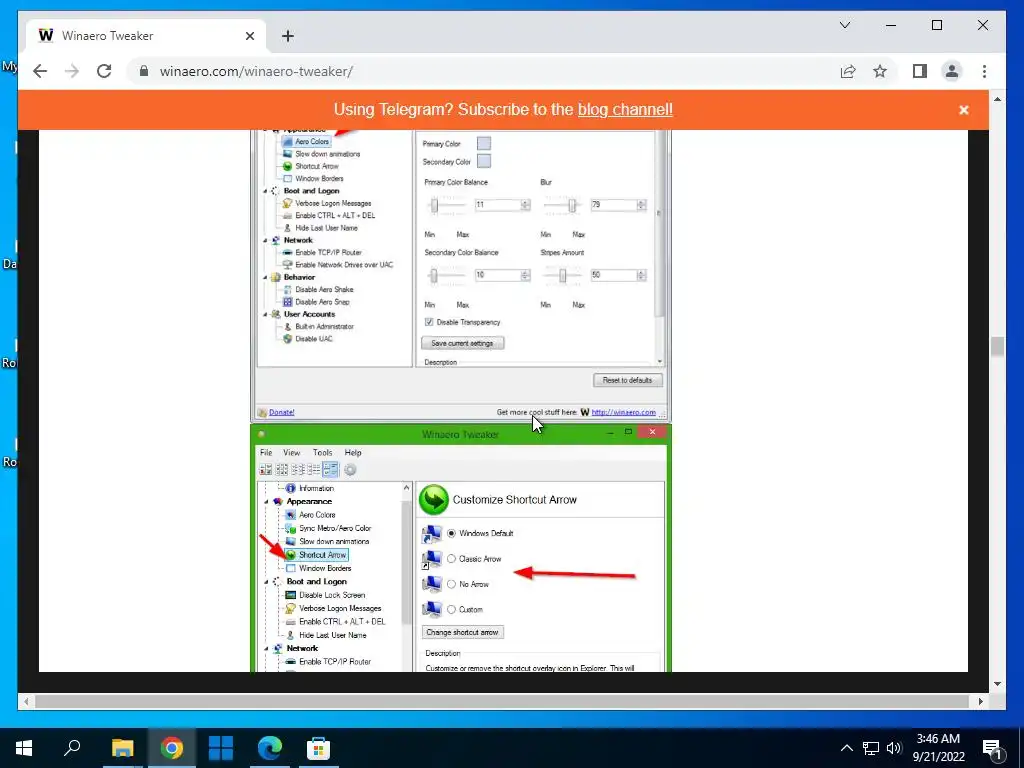Select the Classic Arrow radio option
The width and height of the screenshot is (1024, 768).
451,559
